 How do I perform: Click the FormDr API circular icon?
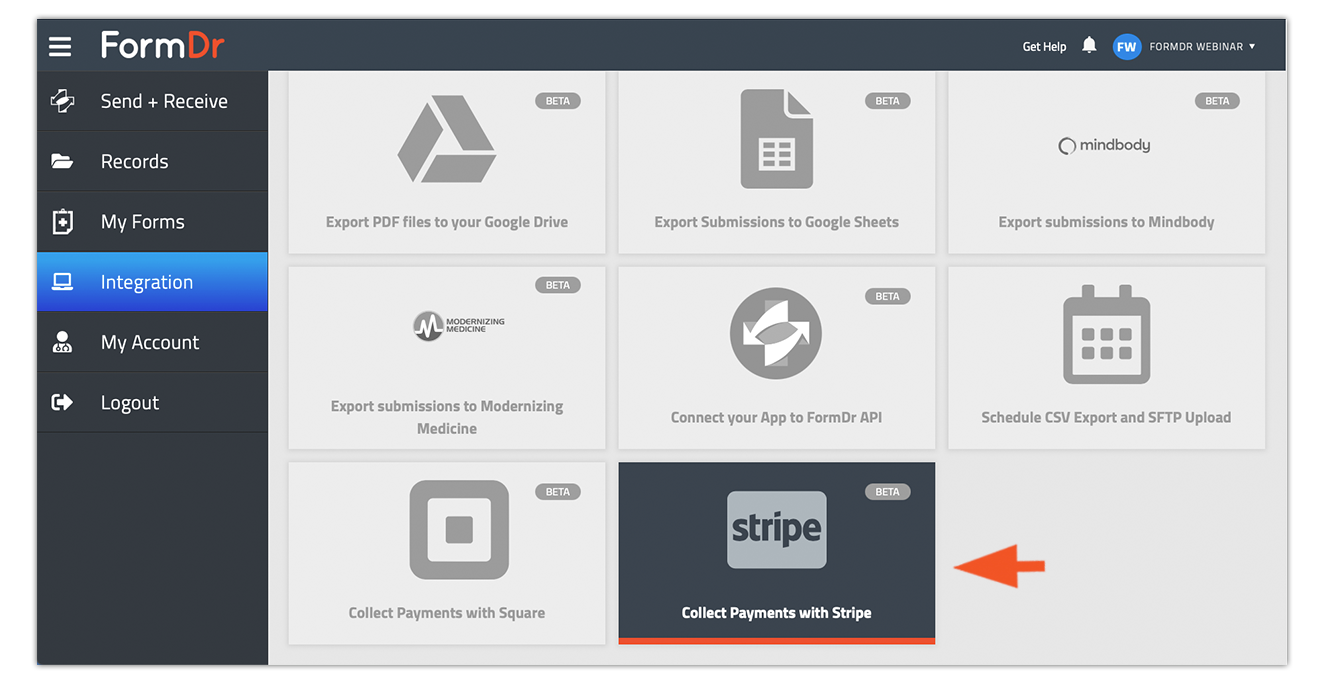(x=776, y=333)
